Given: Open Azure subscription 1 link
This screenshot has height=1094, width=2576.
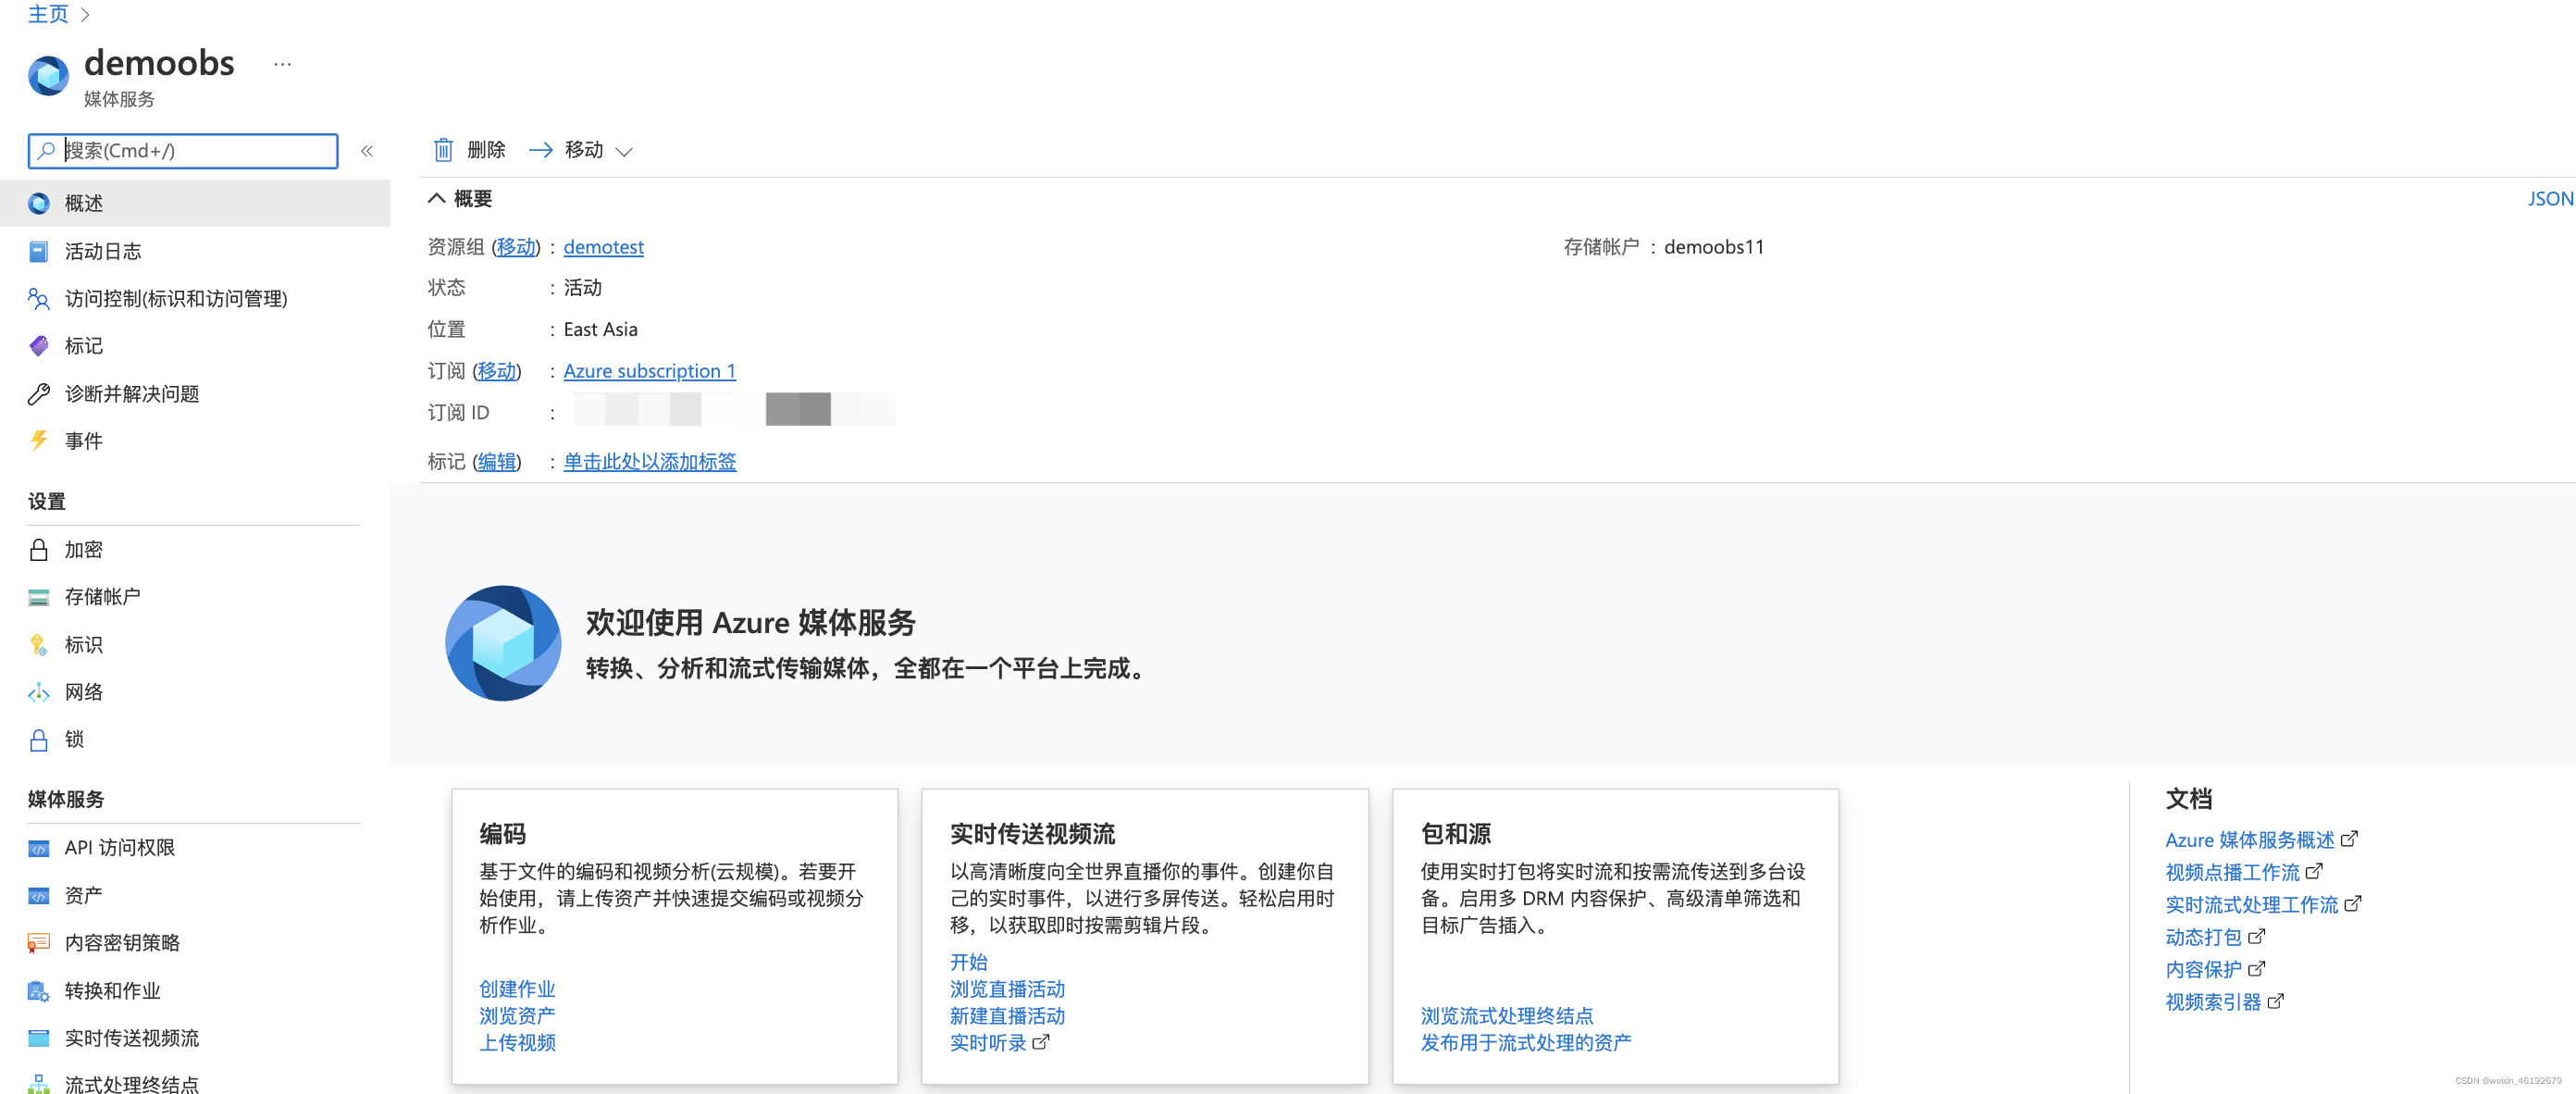Looking at the screenshot, I should tap(649, 371).
